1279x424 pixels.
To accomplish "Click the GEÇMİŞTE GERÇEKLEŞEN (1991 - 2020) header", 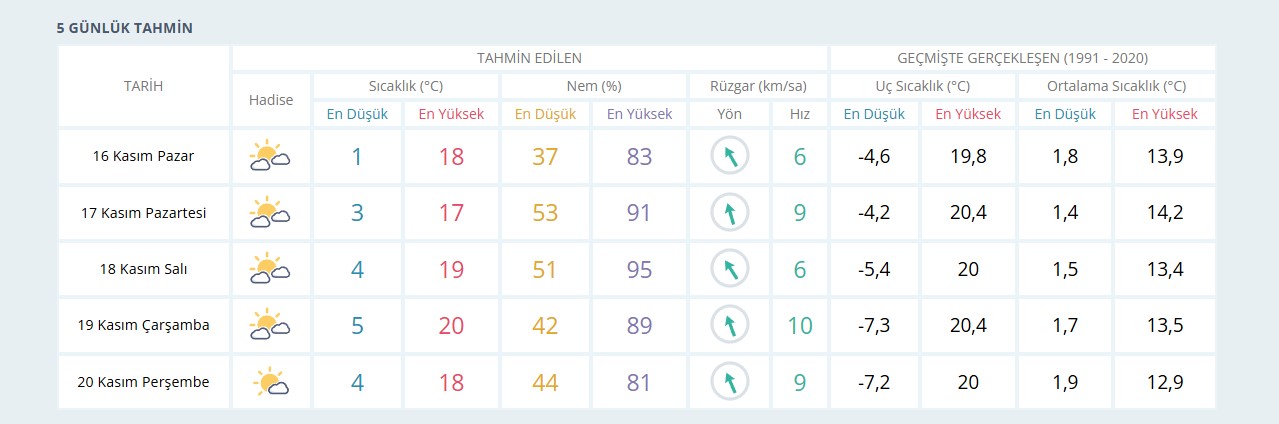I will [1022, 58].
